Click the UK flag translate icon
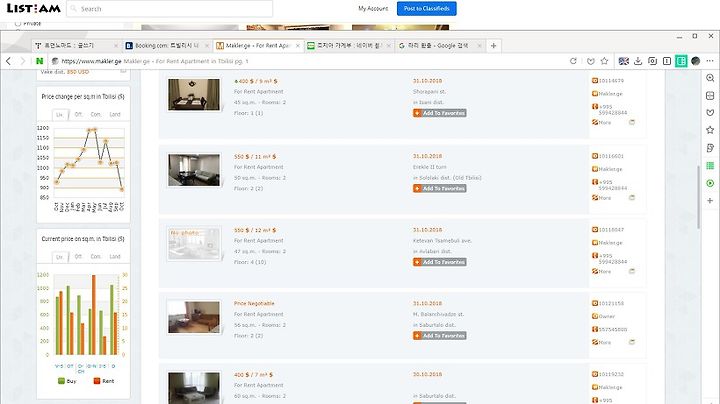The image size is (720, 404). (x=624, y=61)
